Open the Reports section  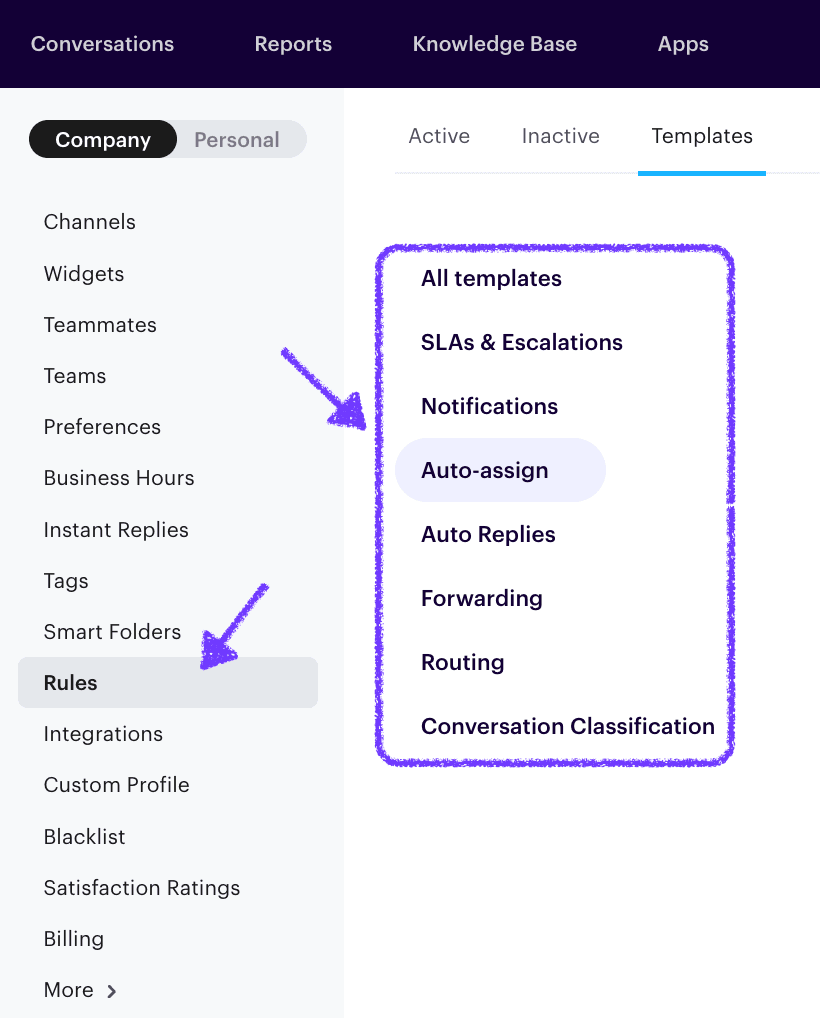[292, 43]
